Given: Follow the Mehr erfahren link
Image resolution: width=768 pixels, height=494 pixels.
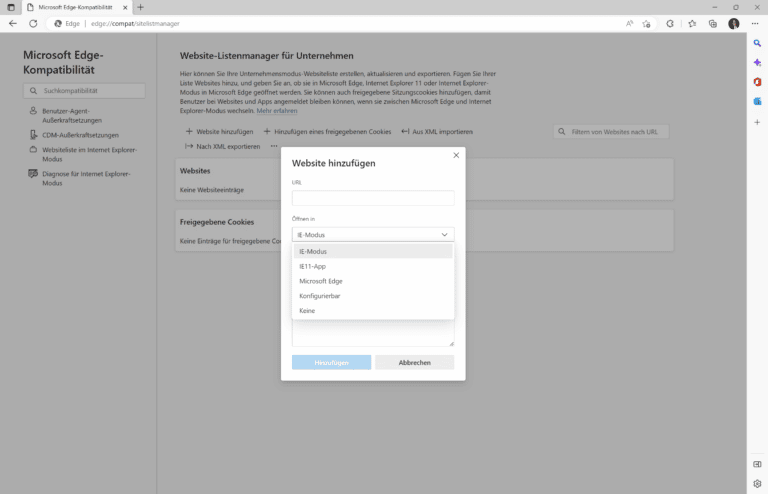Looking at the screenshot, I should click(x=277, y=111).
